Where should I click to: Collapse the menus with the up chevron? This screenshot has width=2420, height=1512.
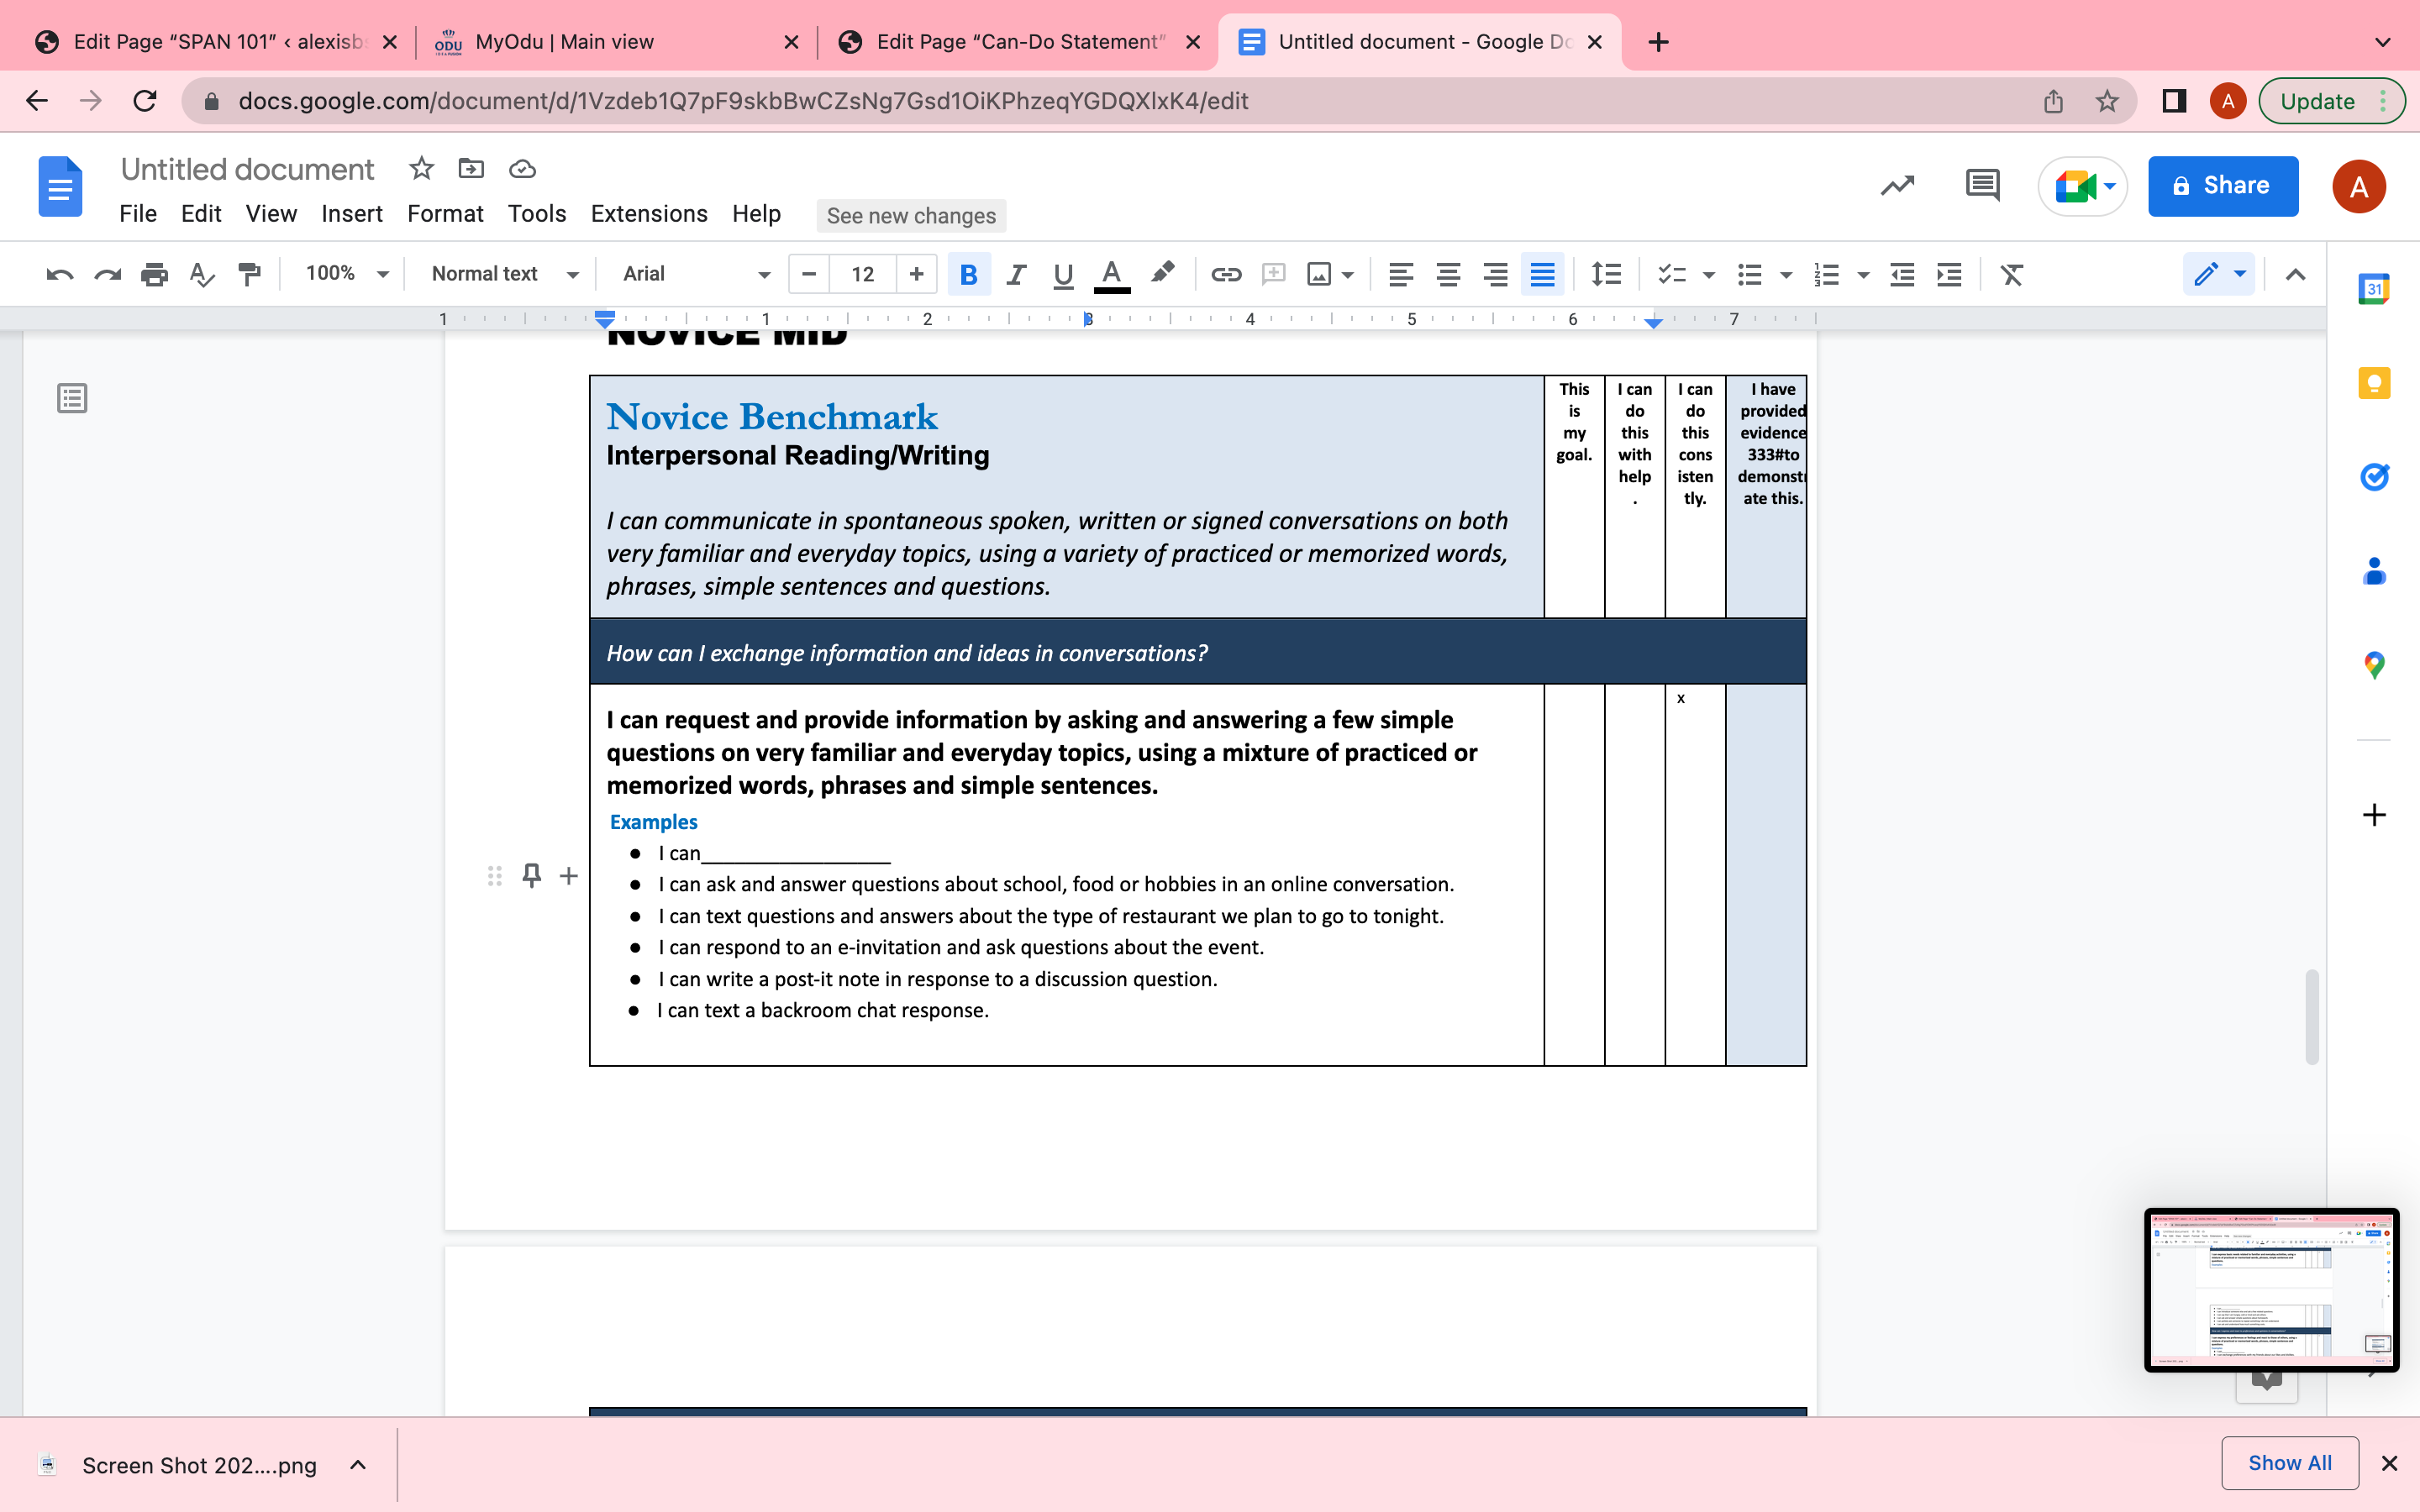click(2295, 274)
